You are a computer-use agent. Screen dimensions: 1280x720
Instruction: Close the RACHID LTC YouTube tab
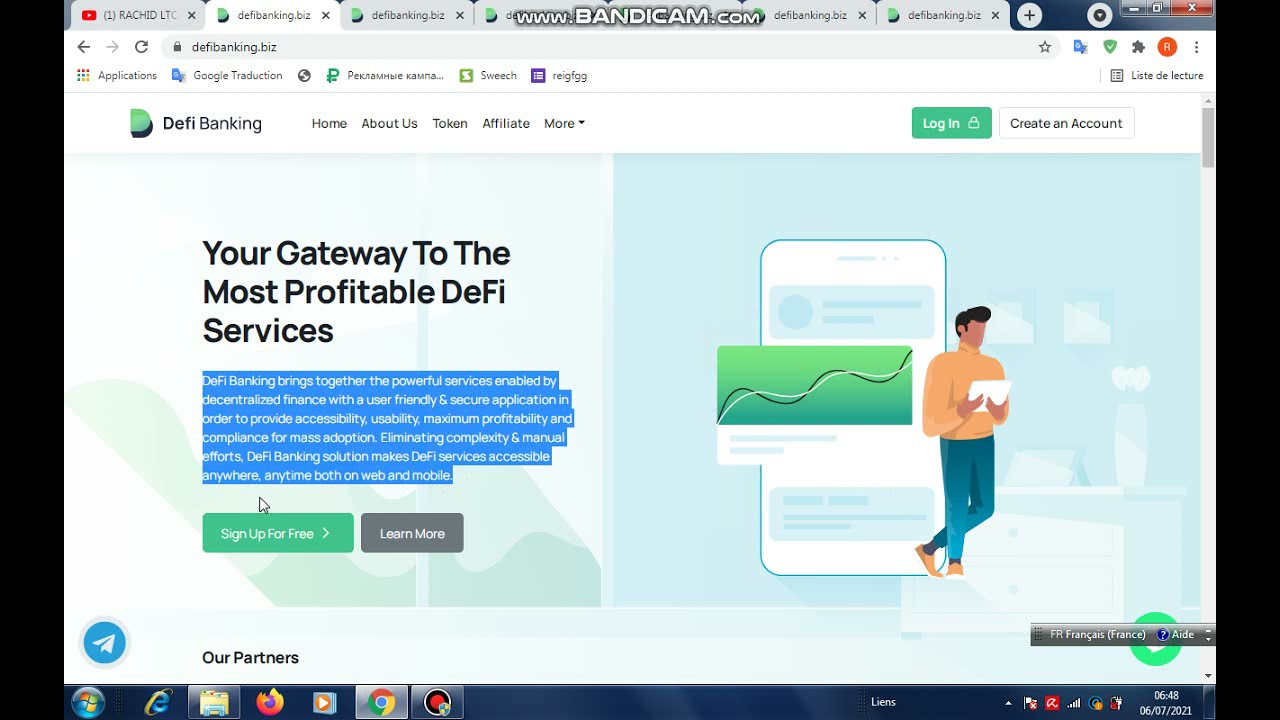[x=191, y=15]
